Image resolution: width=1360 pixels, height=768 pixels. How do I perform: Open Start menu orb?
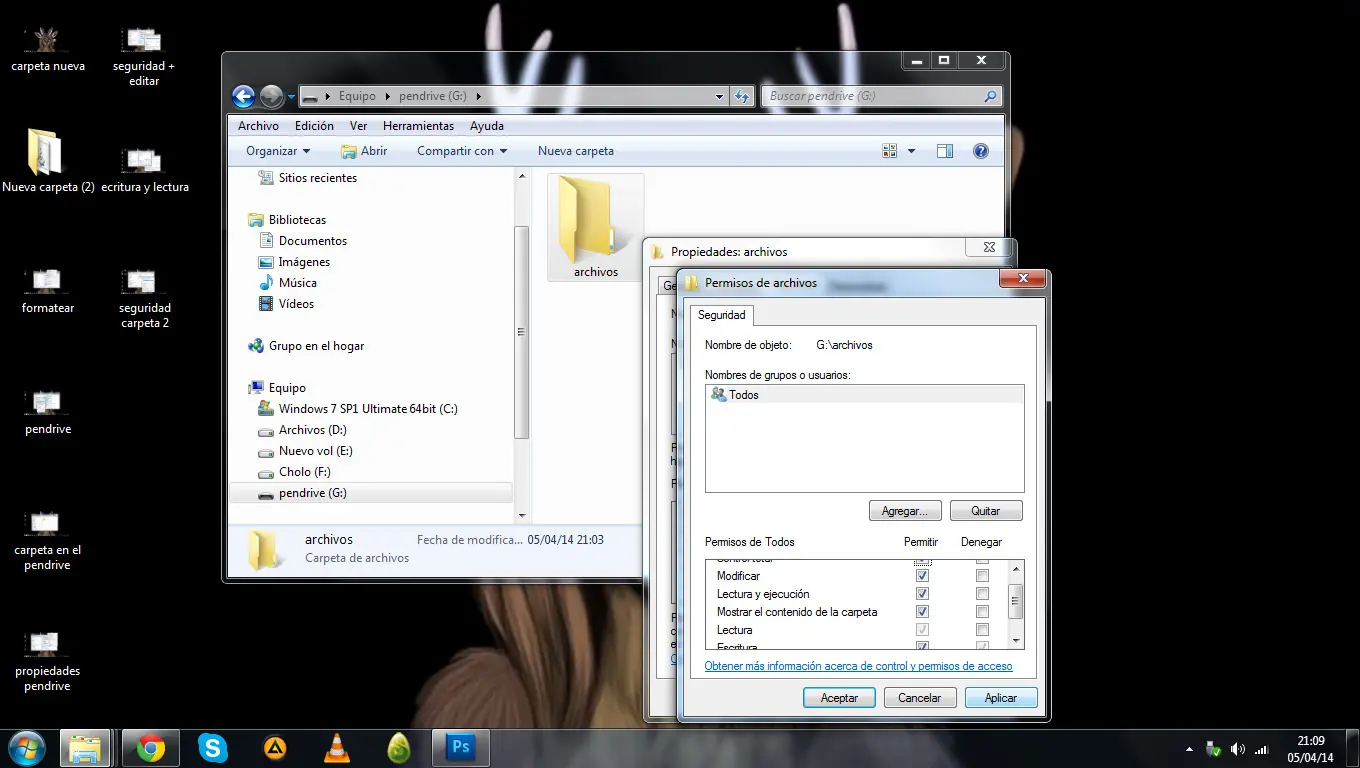click(x=27, y=748)
